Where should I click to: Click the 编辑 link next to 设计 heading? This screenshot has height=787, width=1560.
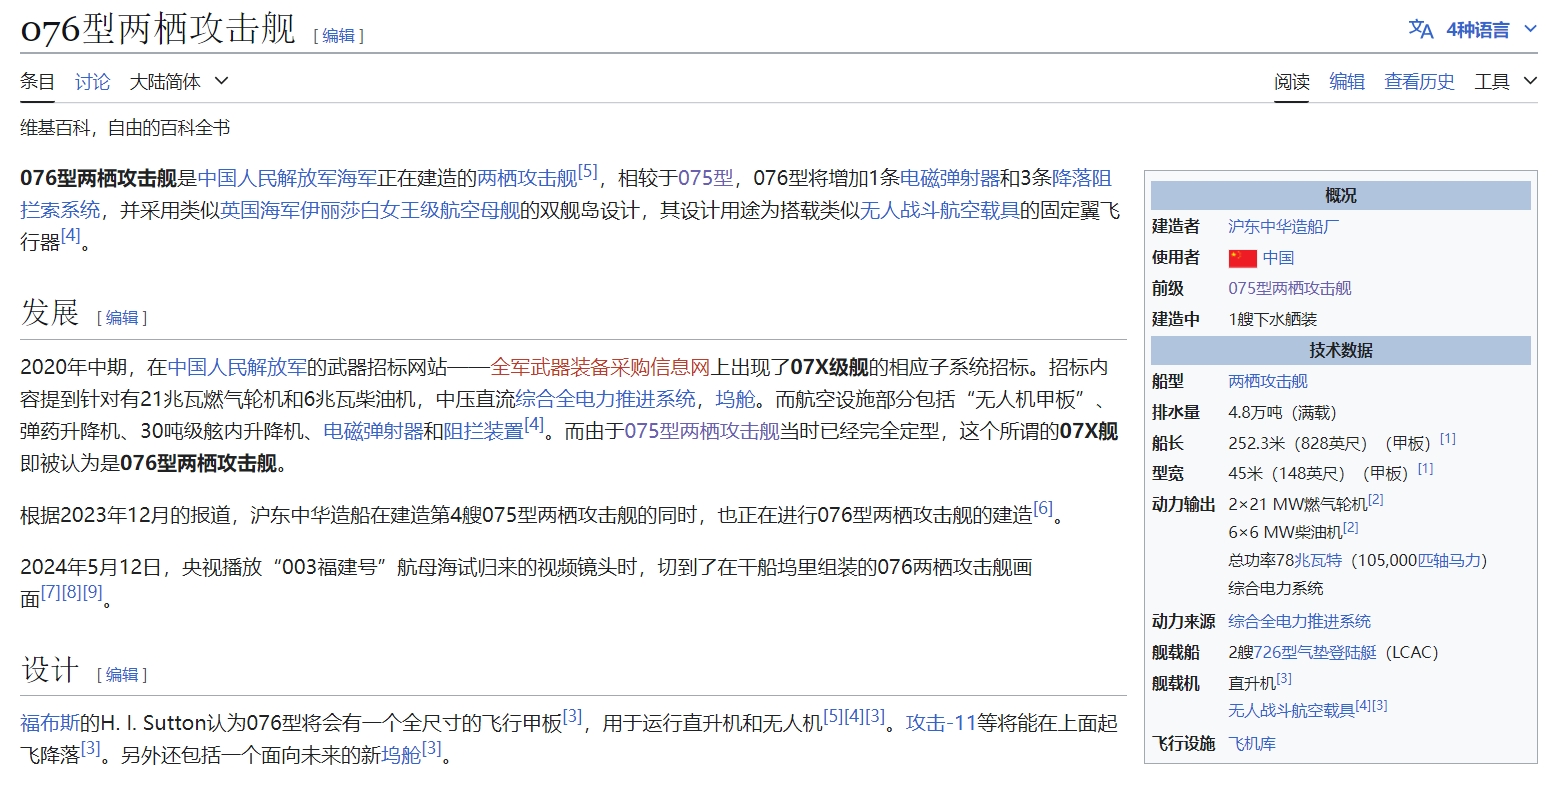pyautogui.click(x=122, y=675)
